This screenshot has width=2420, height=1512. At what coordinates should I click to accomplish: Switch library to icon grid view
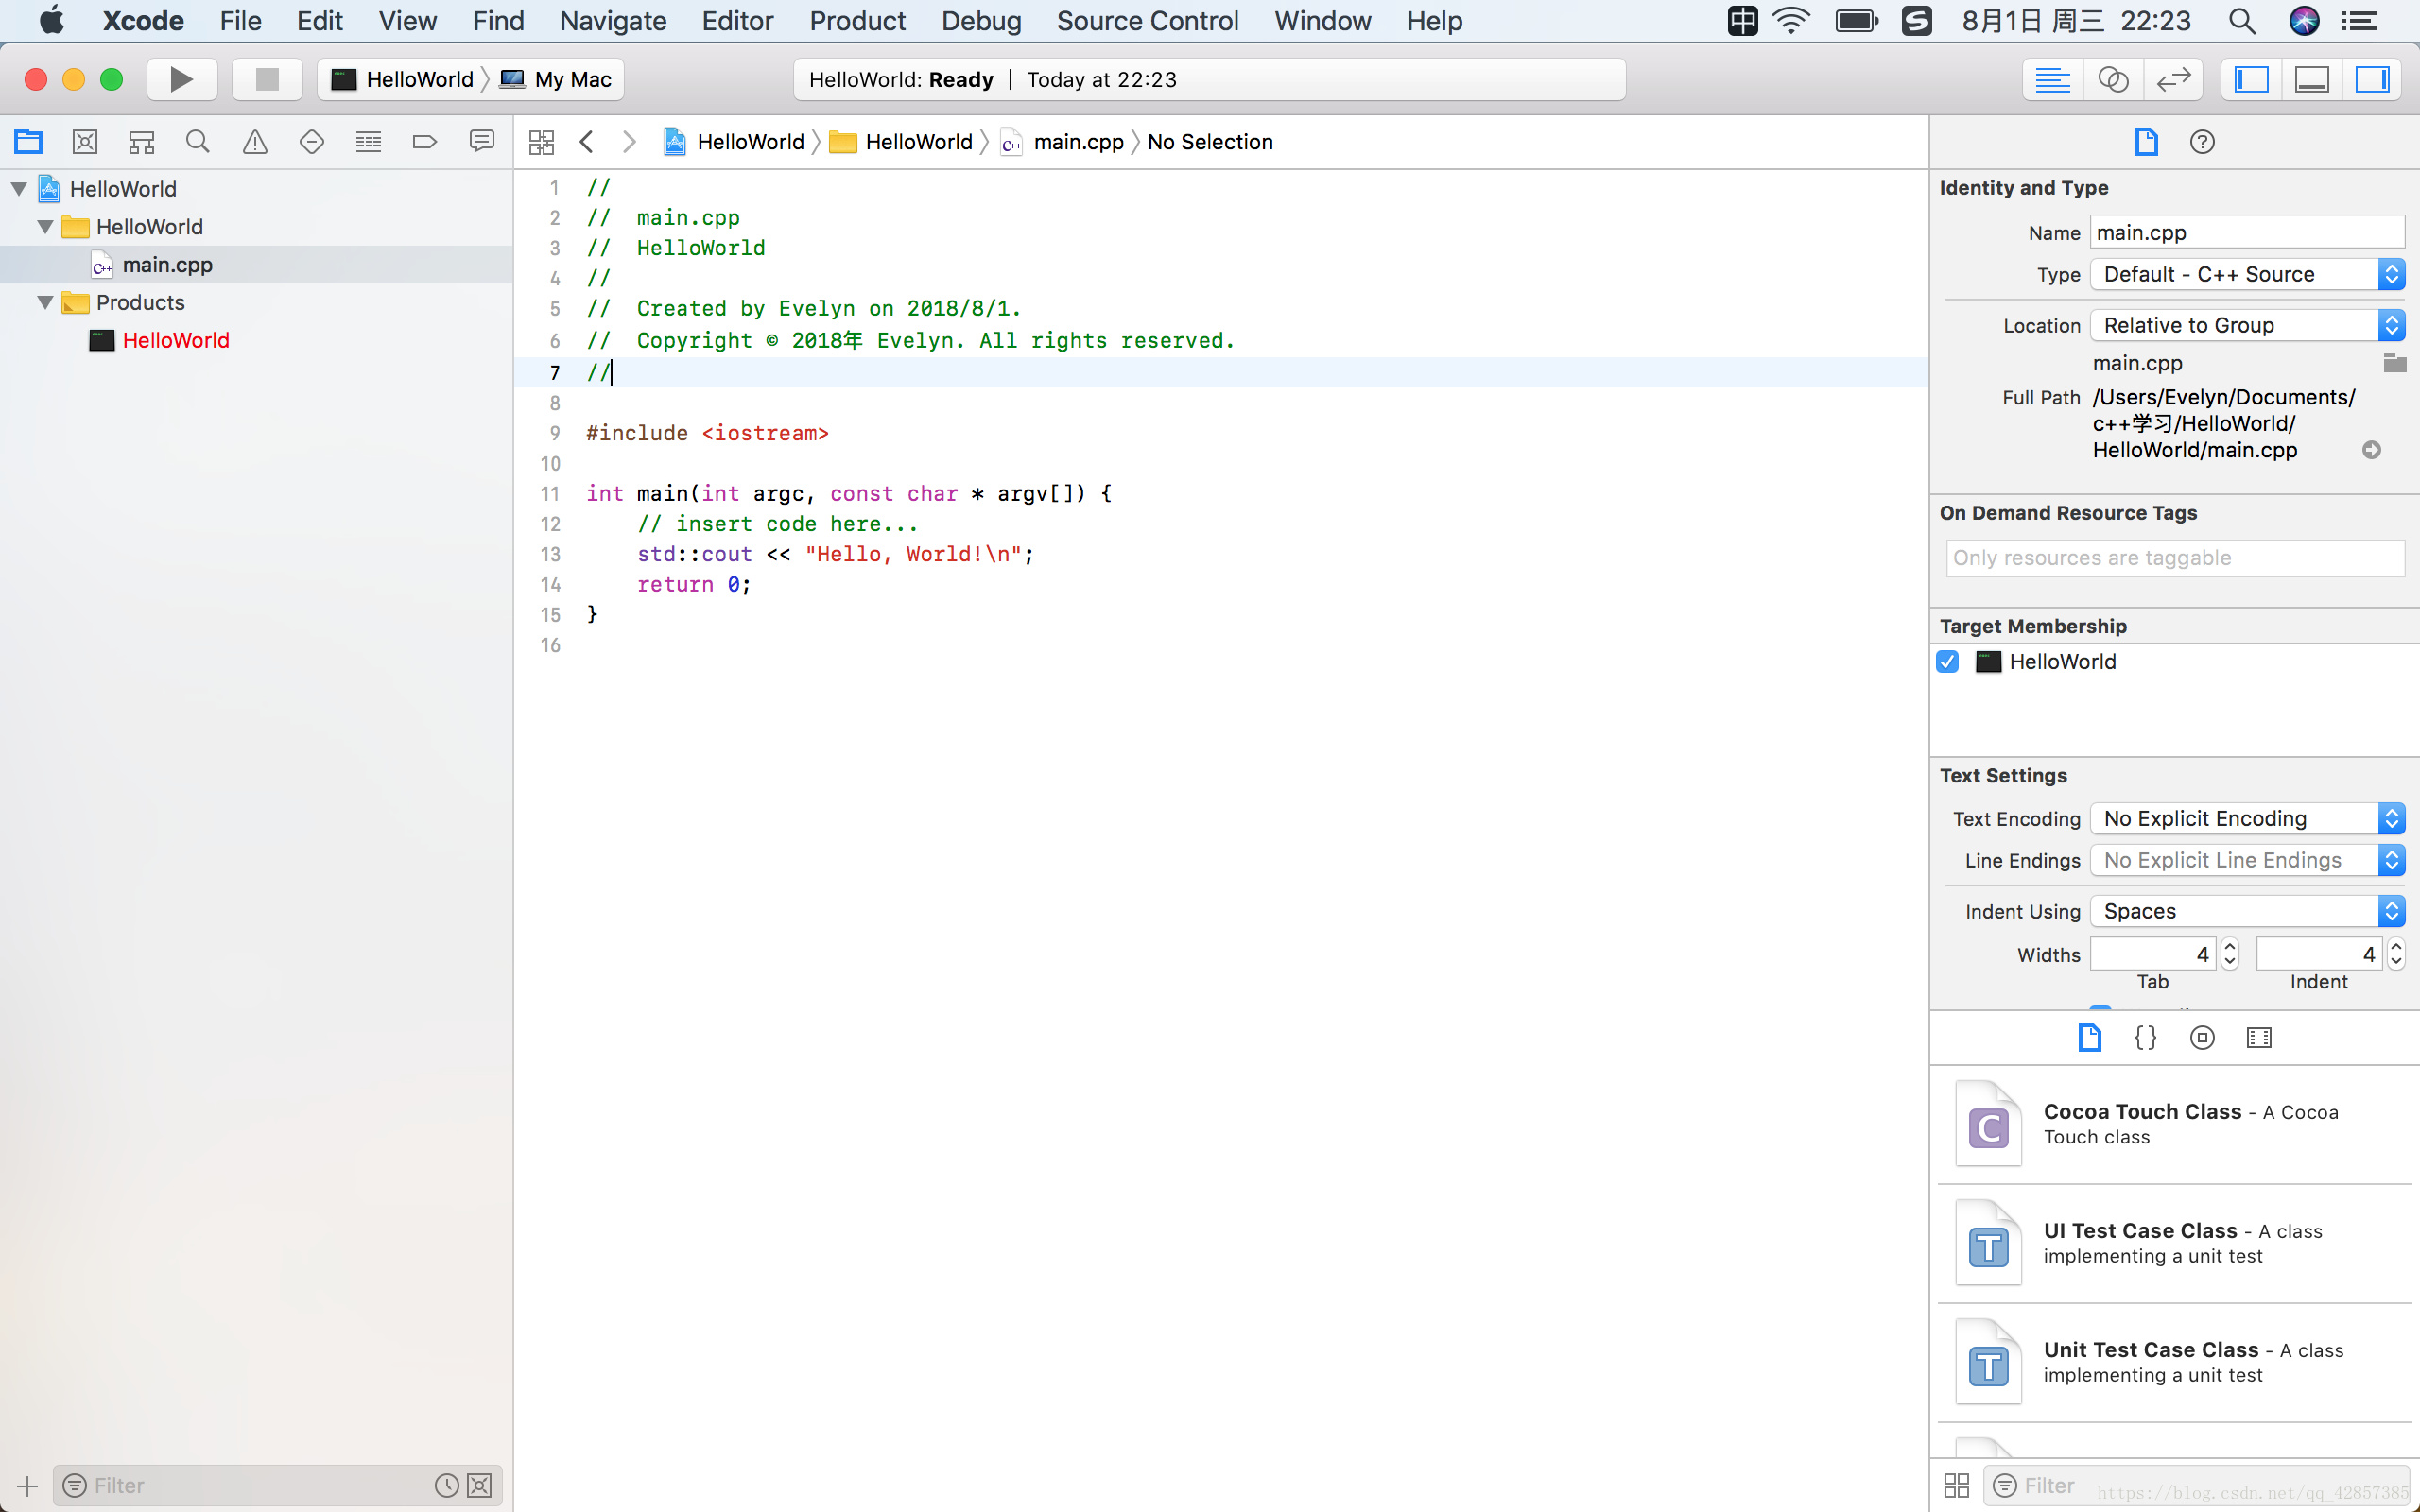(x=1957, y=1485)
